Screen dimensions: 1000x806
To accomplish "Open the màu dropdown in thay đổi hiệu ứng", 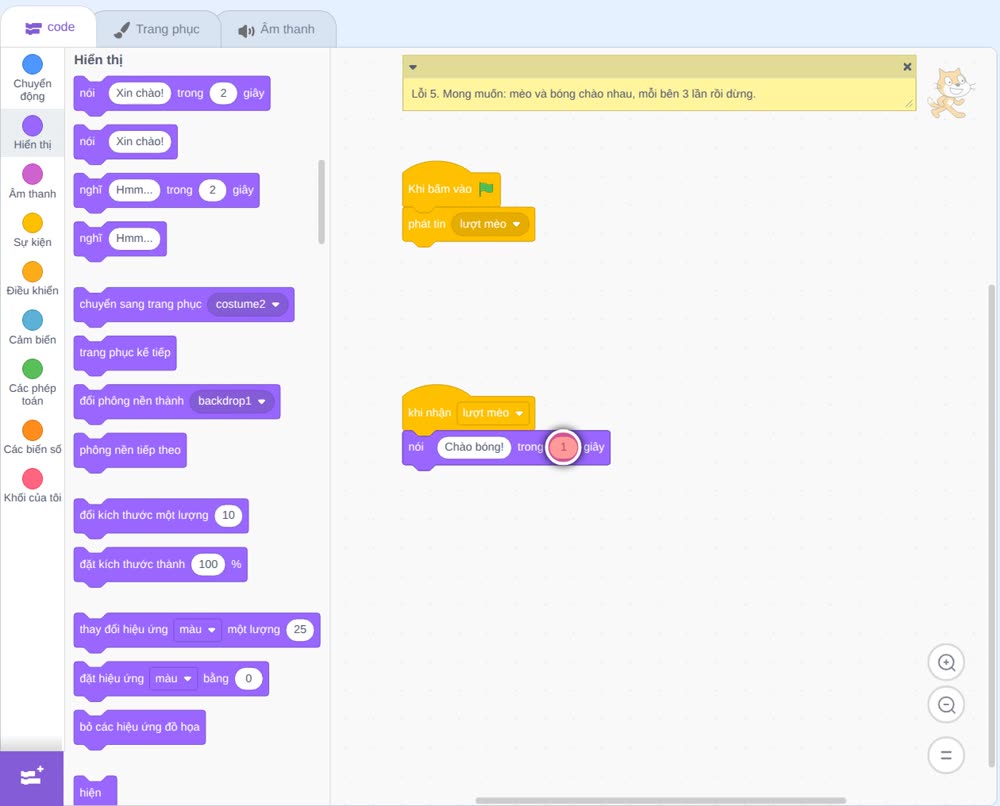I will (x=198, y=629).
